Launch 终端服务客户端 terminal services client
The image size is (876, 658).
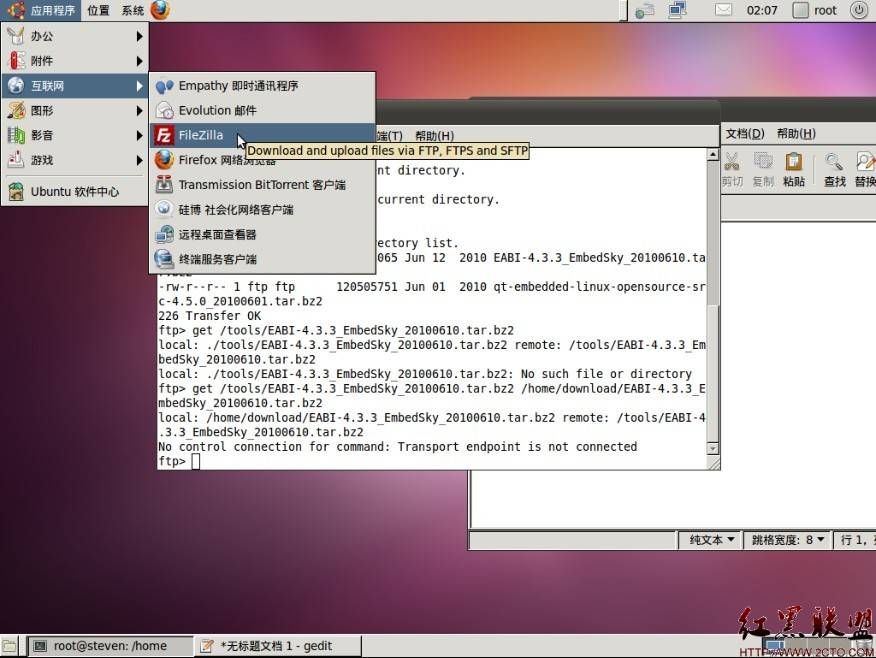tap(263, 259)
